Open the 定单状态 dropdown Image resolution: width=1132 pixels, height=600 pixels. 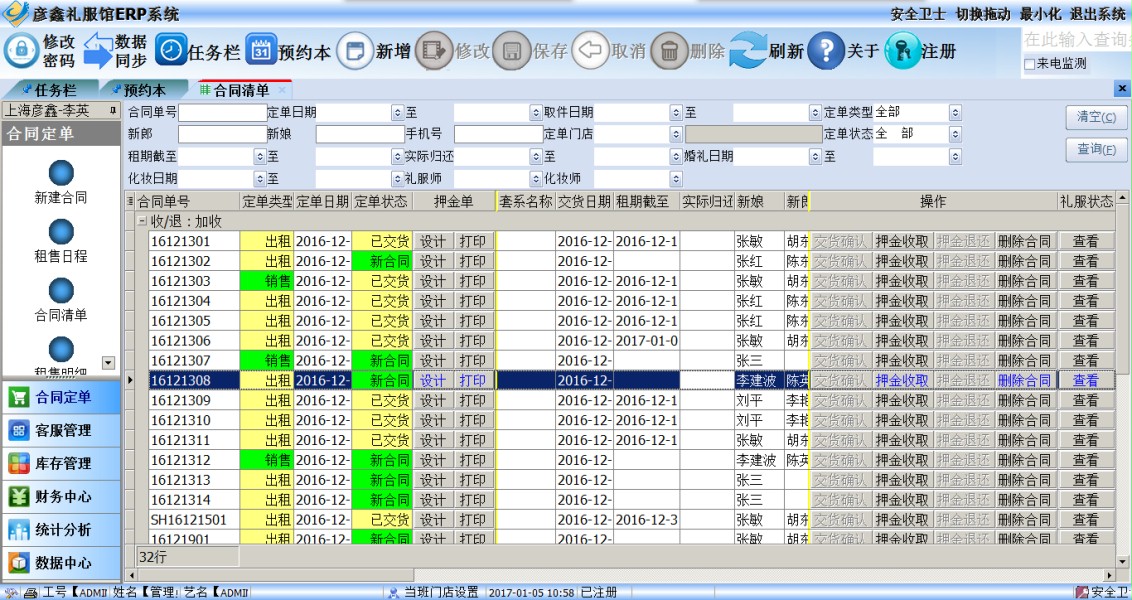click(955, 134)
